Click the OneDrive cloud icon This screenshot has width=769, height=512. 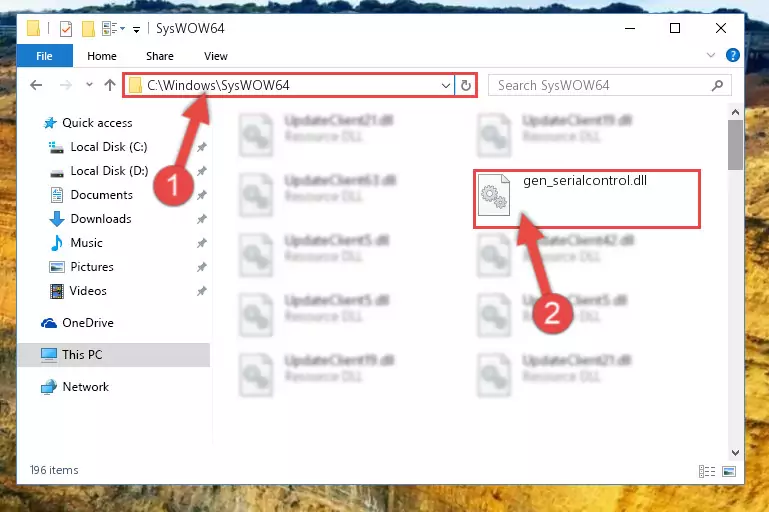click(x=49, y=323)
